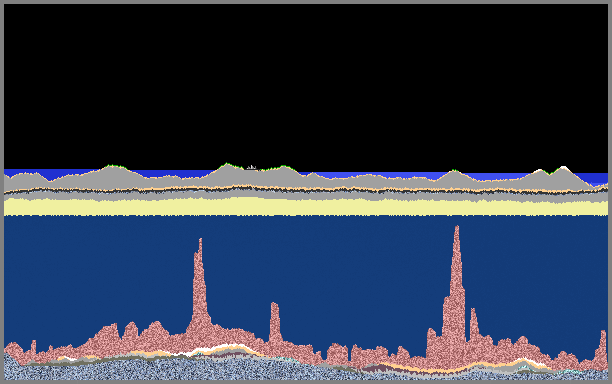Click the black sky area above the terrain
This screenshot has height=384, width=612.
306,84
